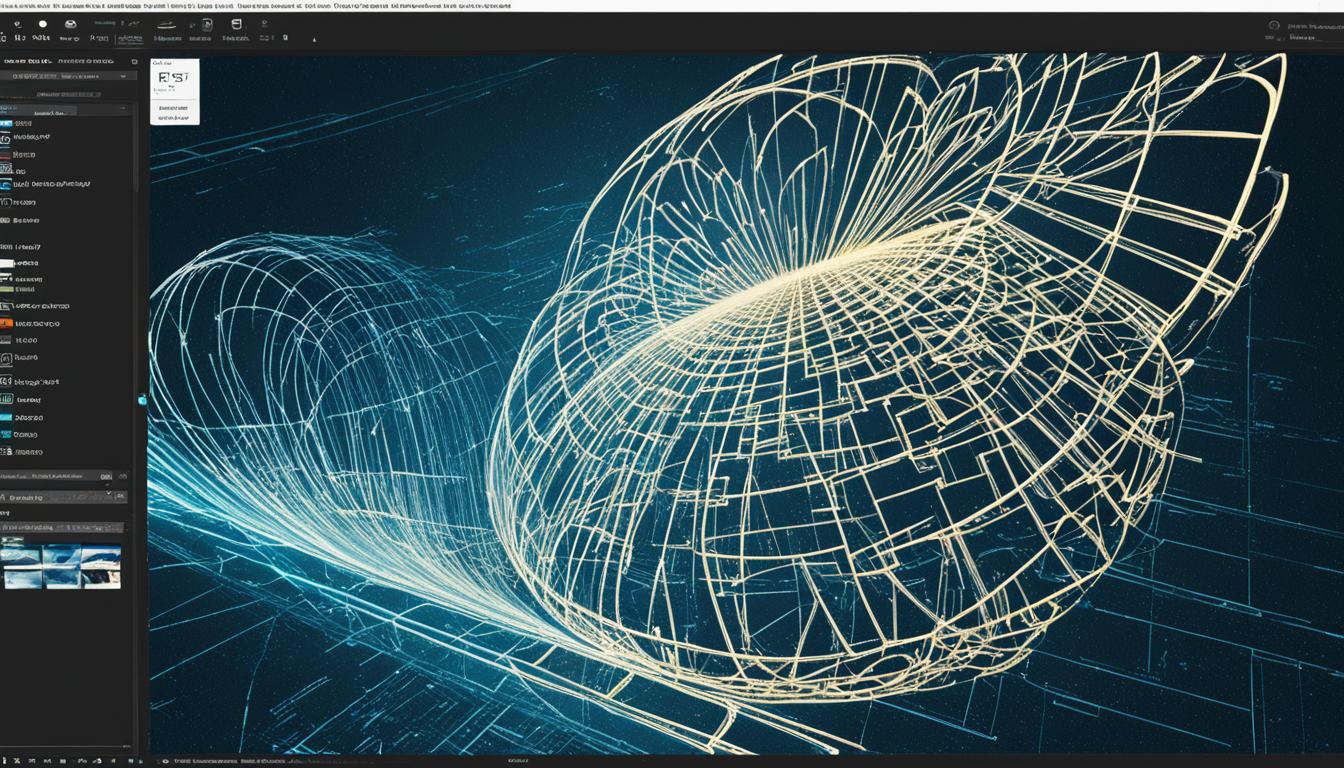The width and height of the screenshot is (1344, 768).
Task: Click the disk-shaped icon in top toolbar
Action: (x=69, y=24)
